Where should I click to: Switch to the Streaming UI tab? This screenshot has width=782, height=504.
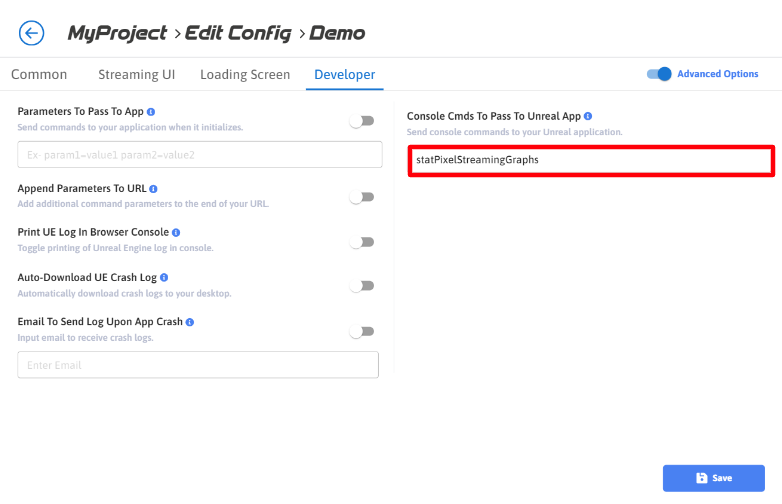(136, 75)
